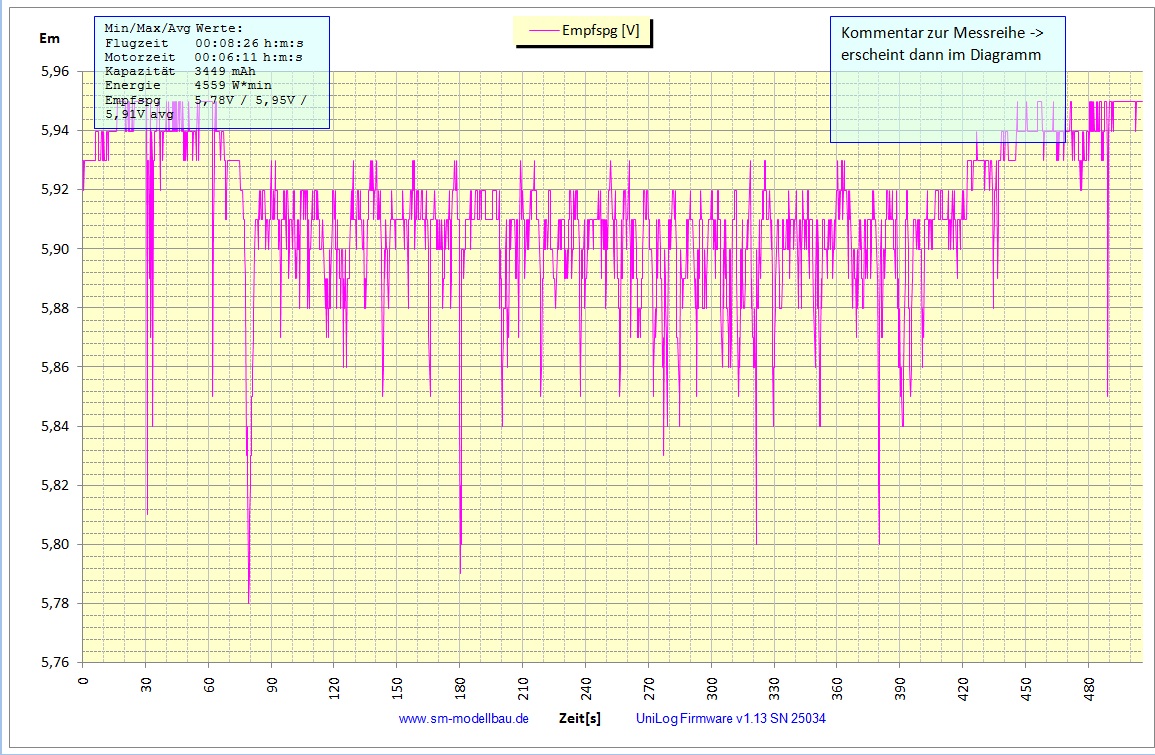Select the Flugzeit 00:08:26 line
This screenshot has width=1155, height=755.
pyautogui.click(x=204, y=43)
